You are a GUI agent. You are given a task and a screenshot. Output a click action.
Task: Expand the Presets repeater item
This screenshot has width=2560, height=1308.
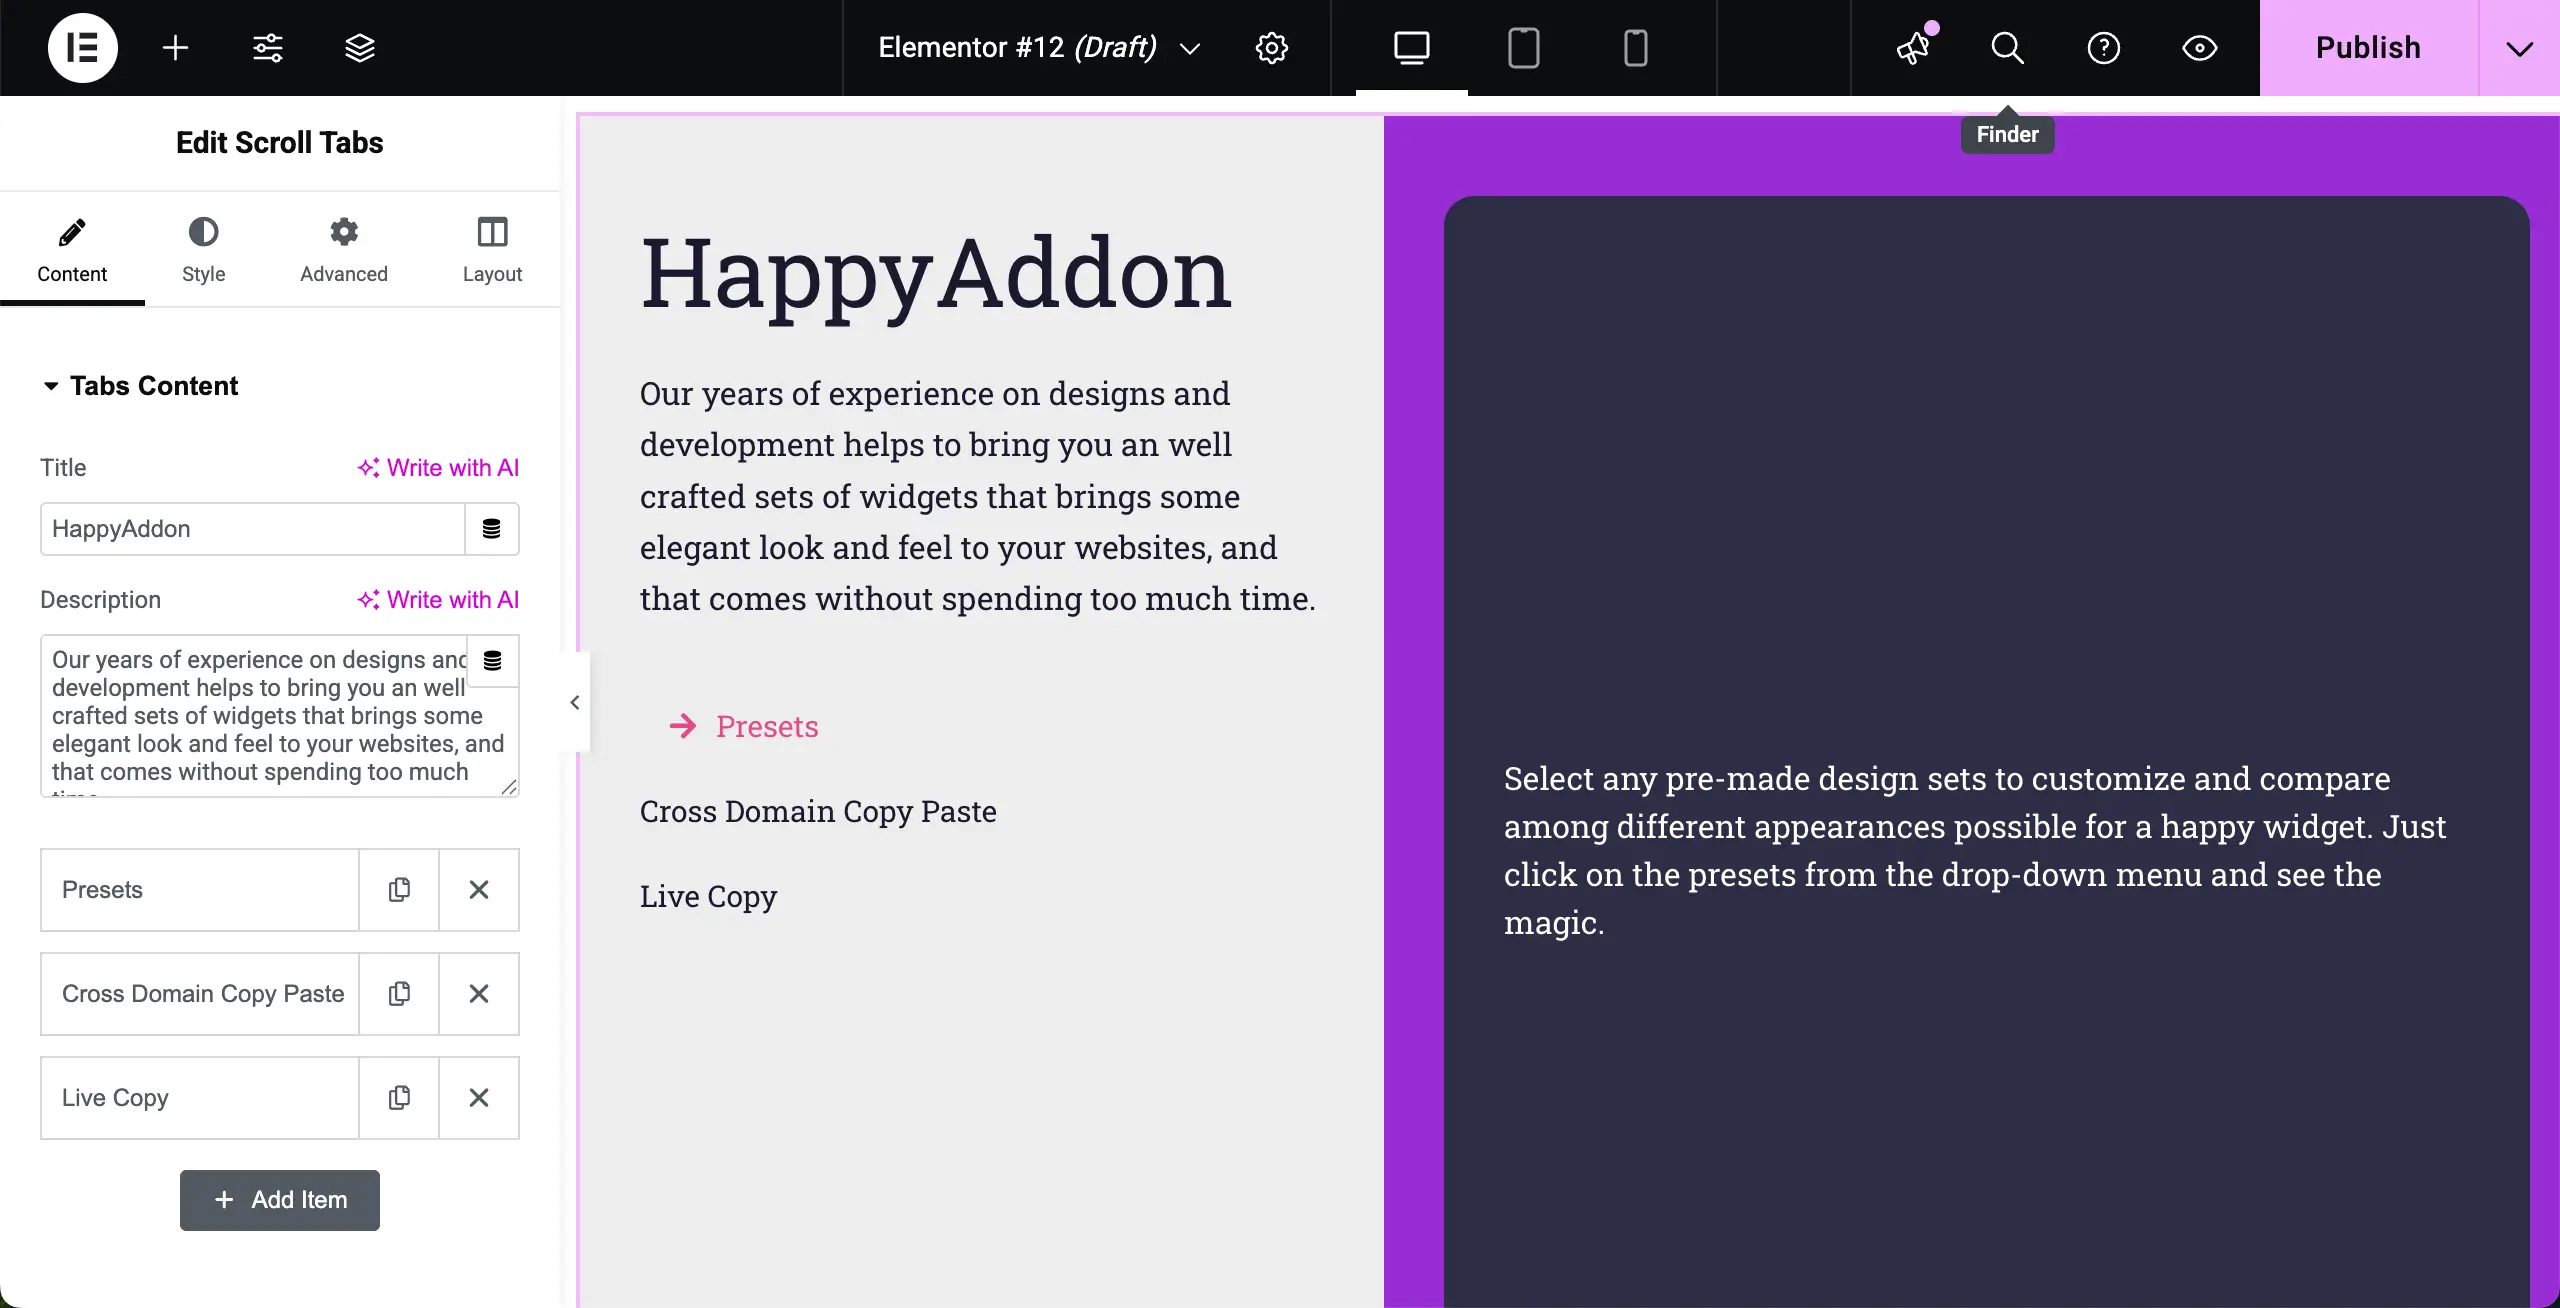pos(200,890)
